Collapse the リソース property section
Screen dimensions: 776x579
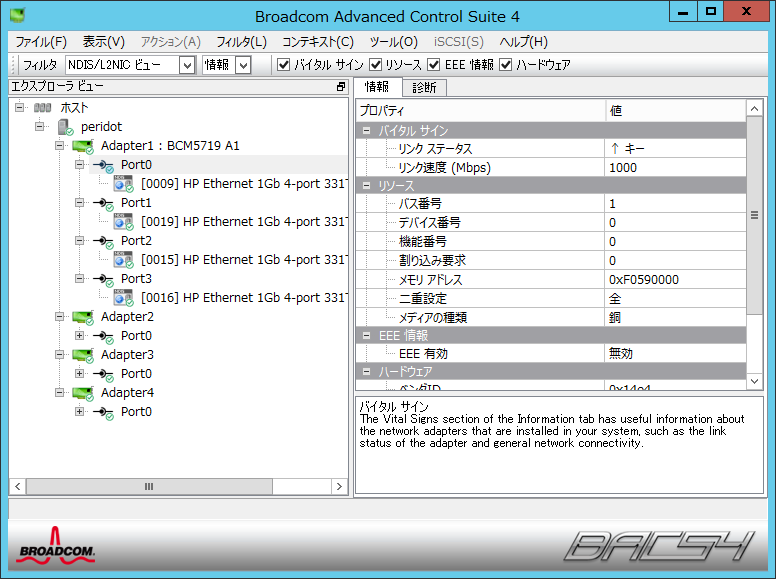point(366,186)
